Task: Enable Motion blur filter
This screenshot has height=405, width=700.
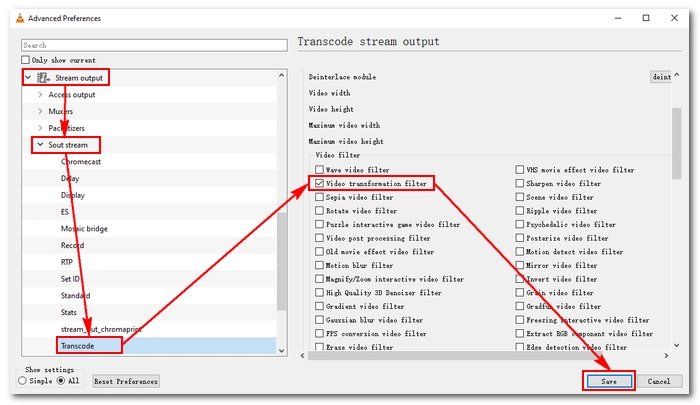Action: pyautogui.click(x=319, y=265)
